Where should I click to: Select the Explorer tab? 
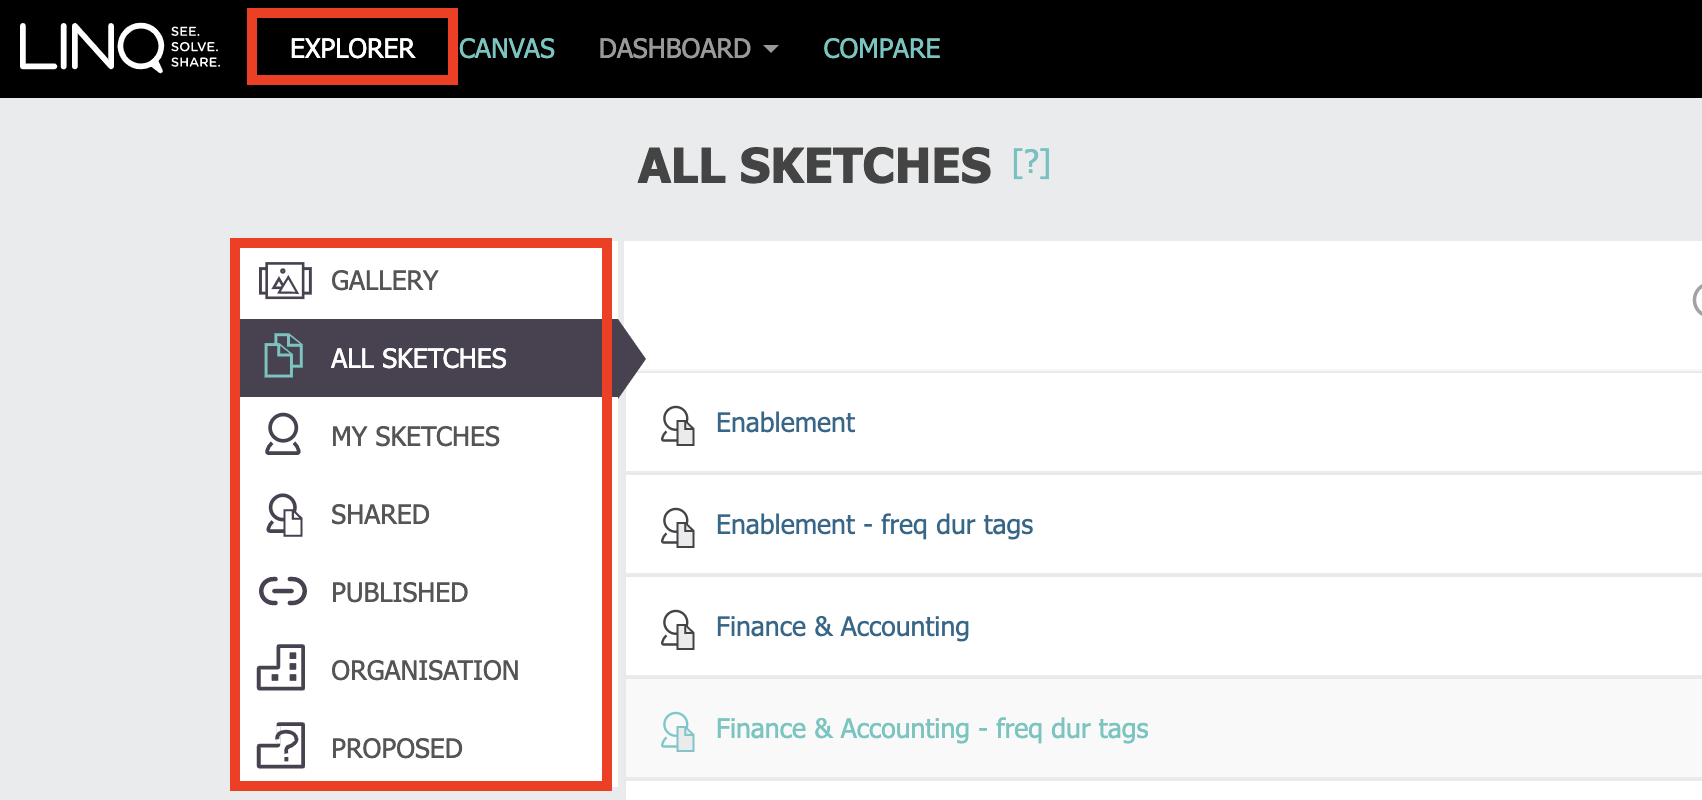[352, 48]
